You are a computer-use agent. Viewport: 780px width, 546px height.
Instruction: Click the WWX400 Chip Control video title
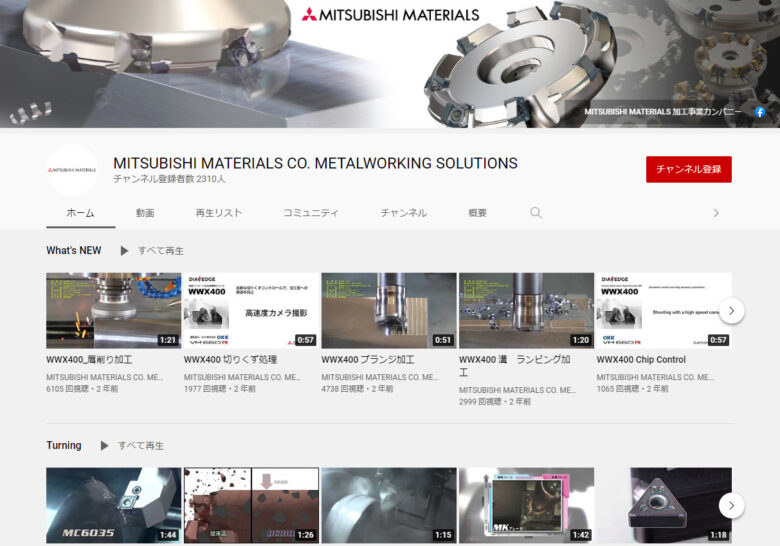coord(641,360)
